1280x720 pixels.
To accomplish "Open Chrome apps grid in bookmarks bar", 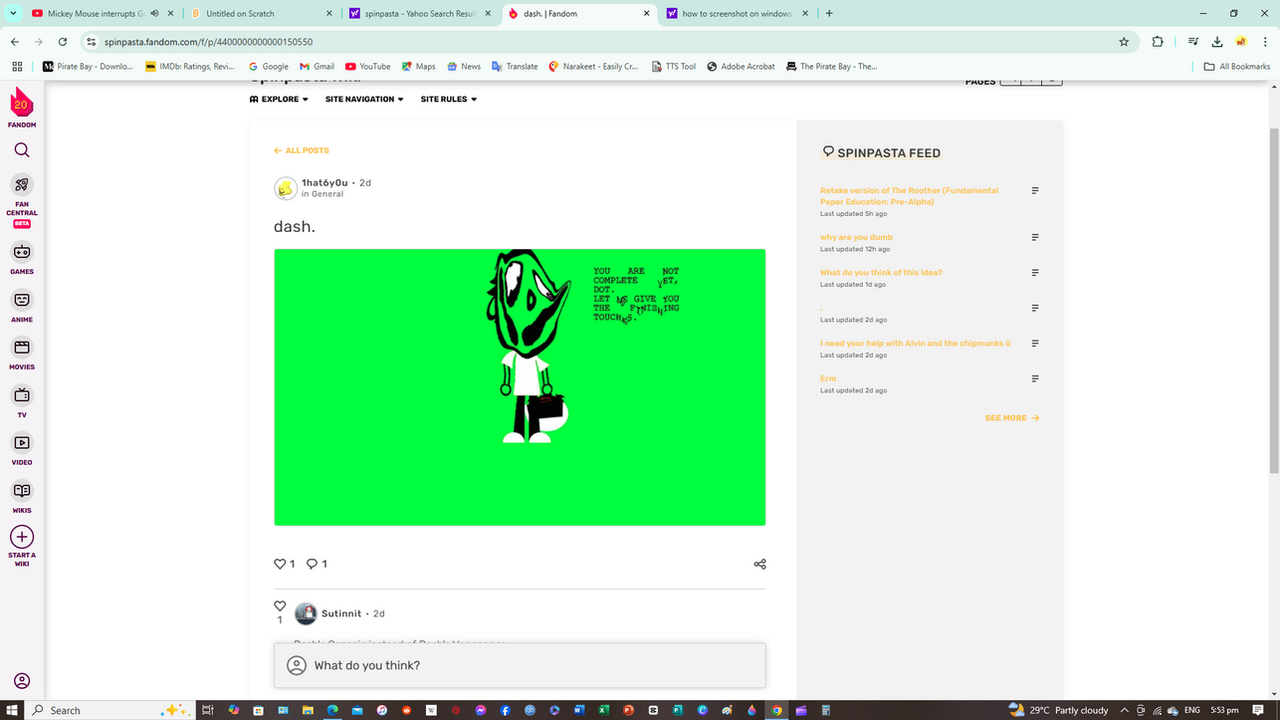I will point(17,66).
